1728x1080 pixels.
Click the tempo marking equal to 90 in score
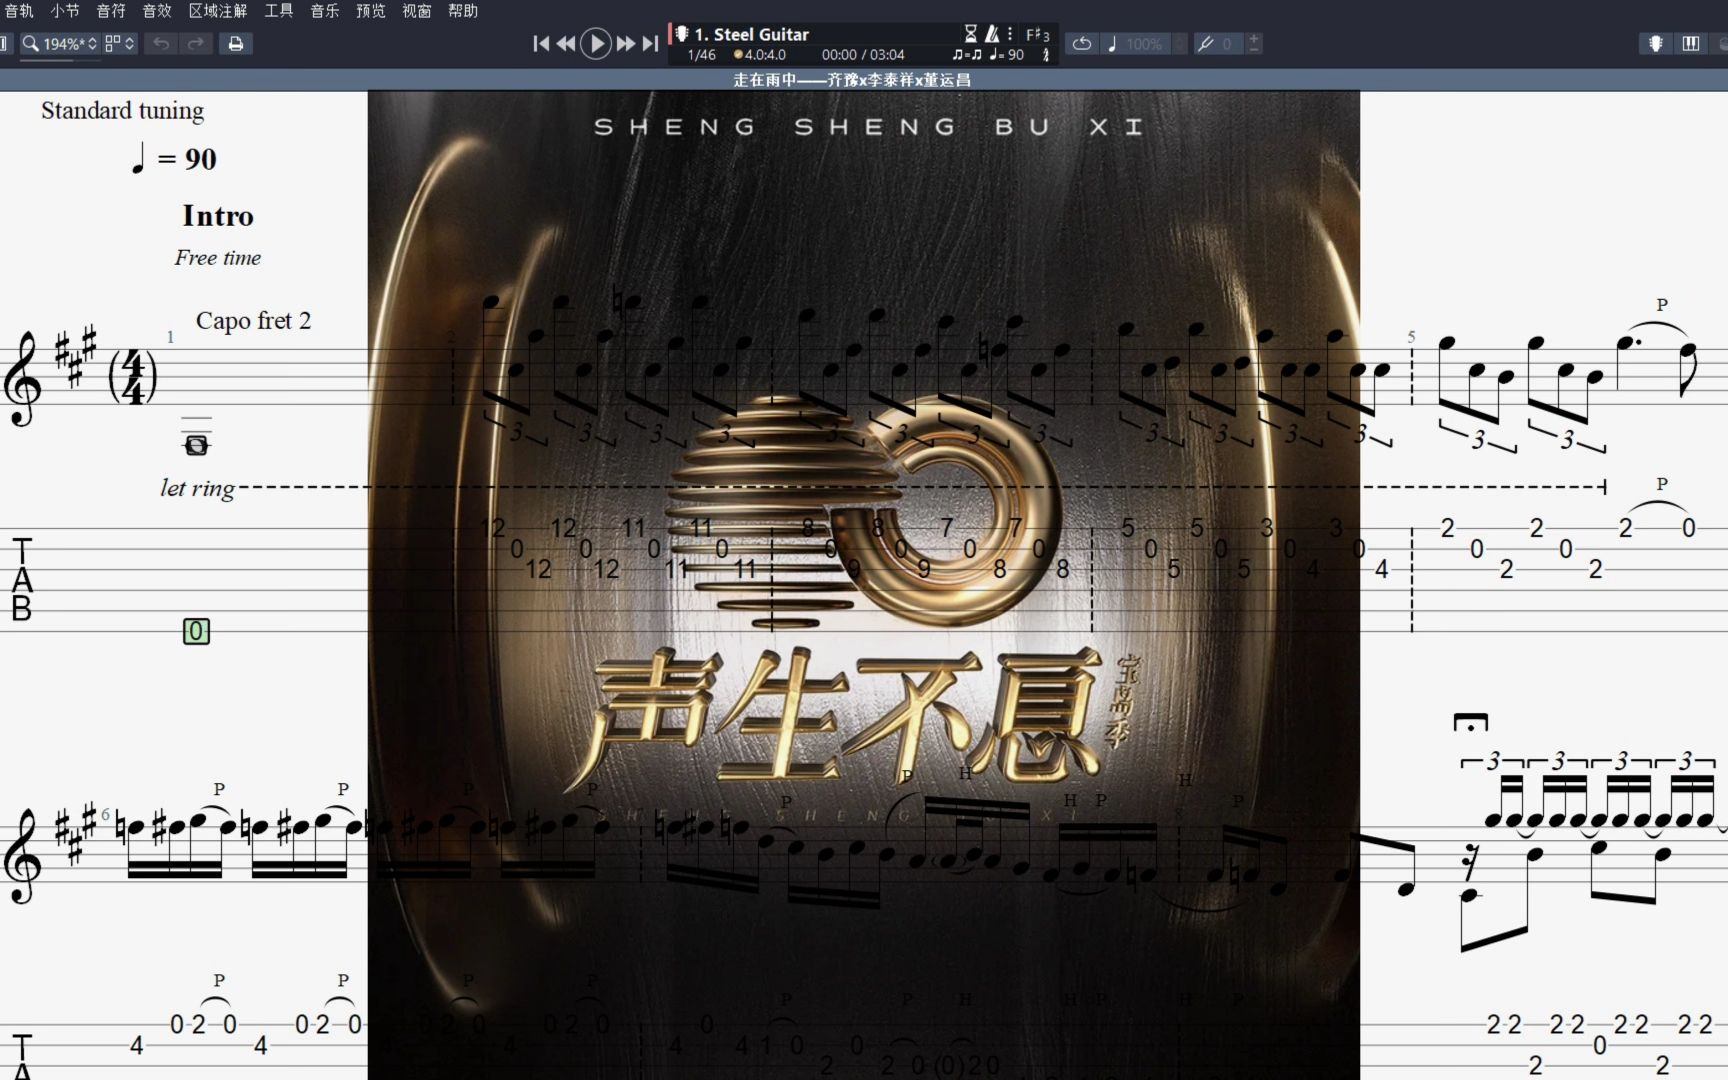click(174, 158)
